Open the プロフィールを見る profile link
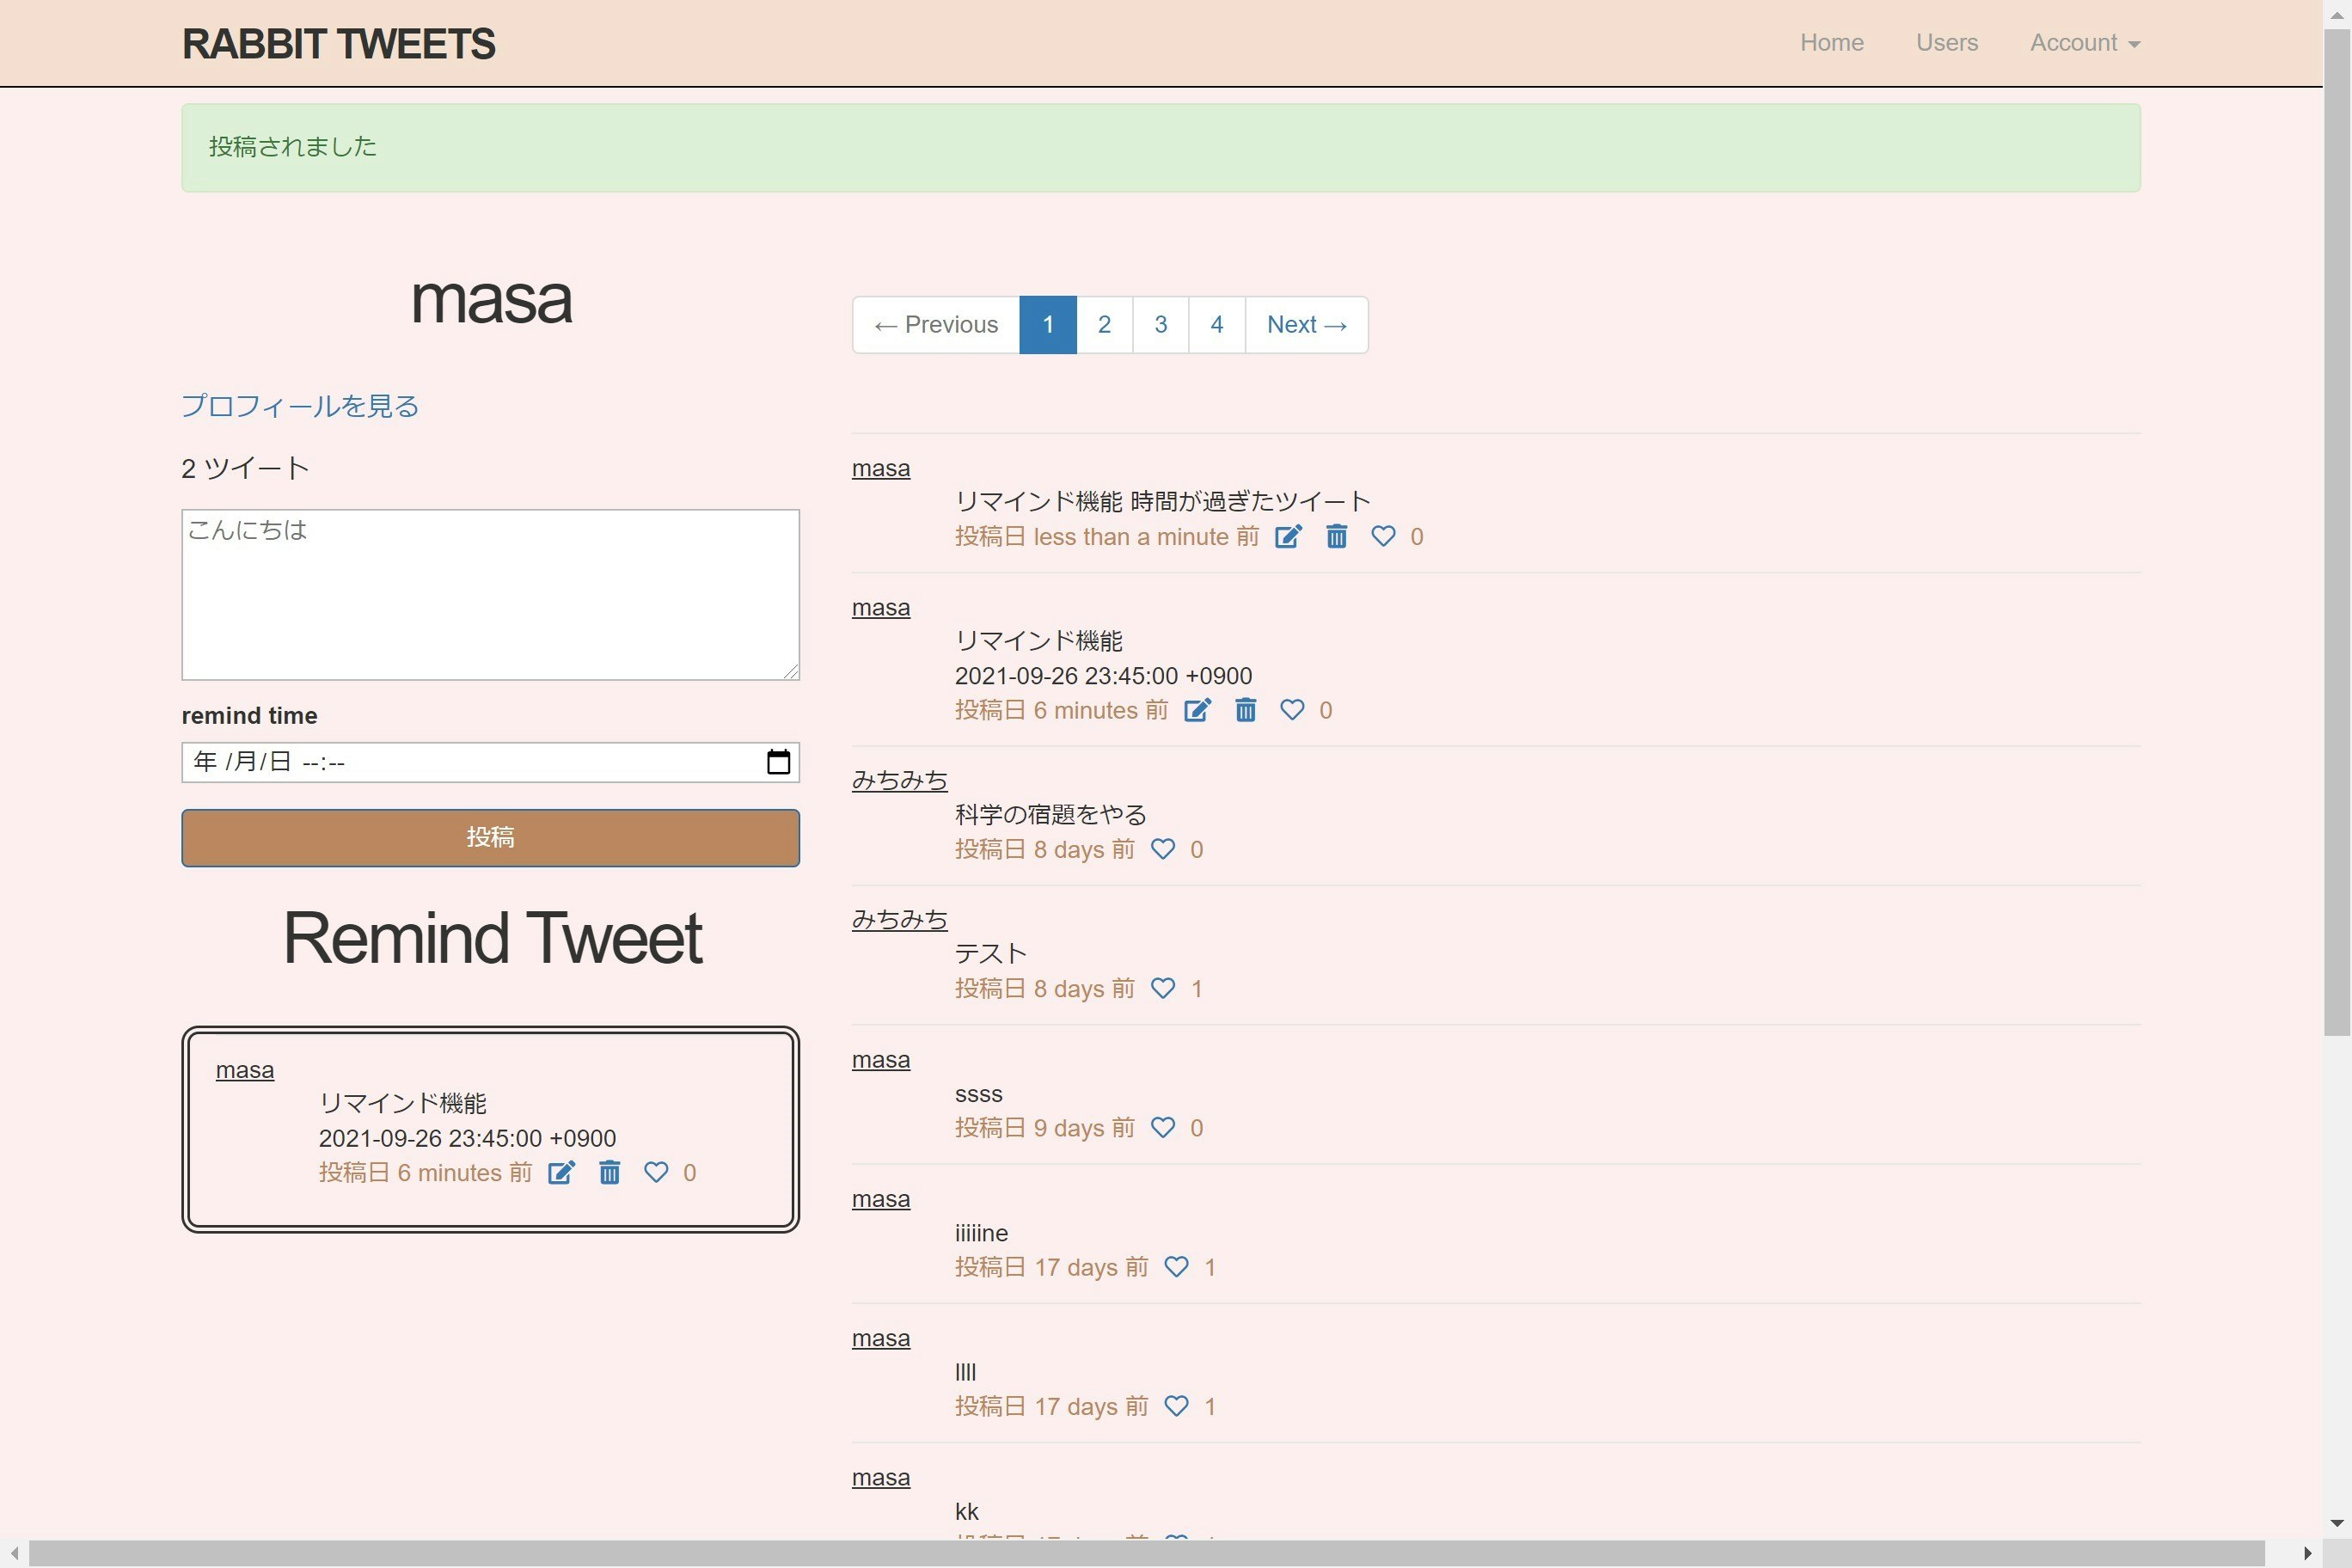The width and height of the screenshot is (2352, 1568). [x=298, y=406]
